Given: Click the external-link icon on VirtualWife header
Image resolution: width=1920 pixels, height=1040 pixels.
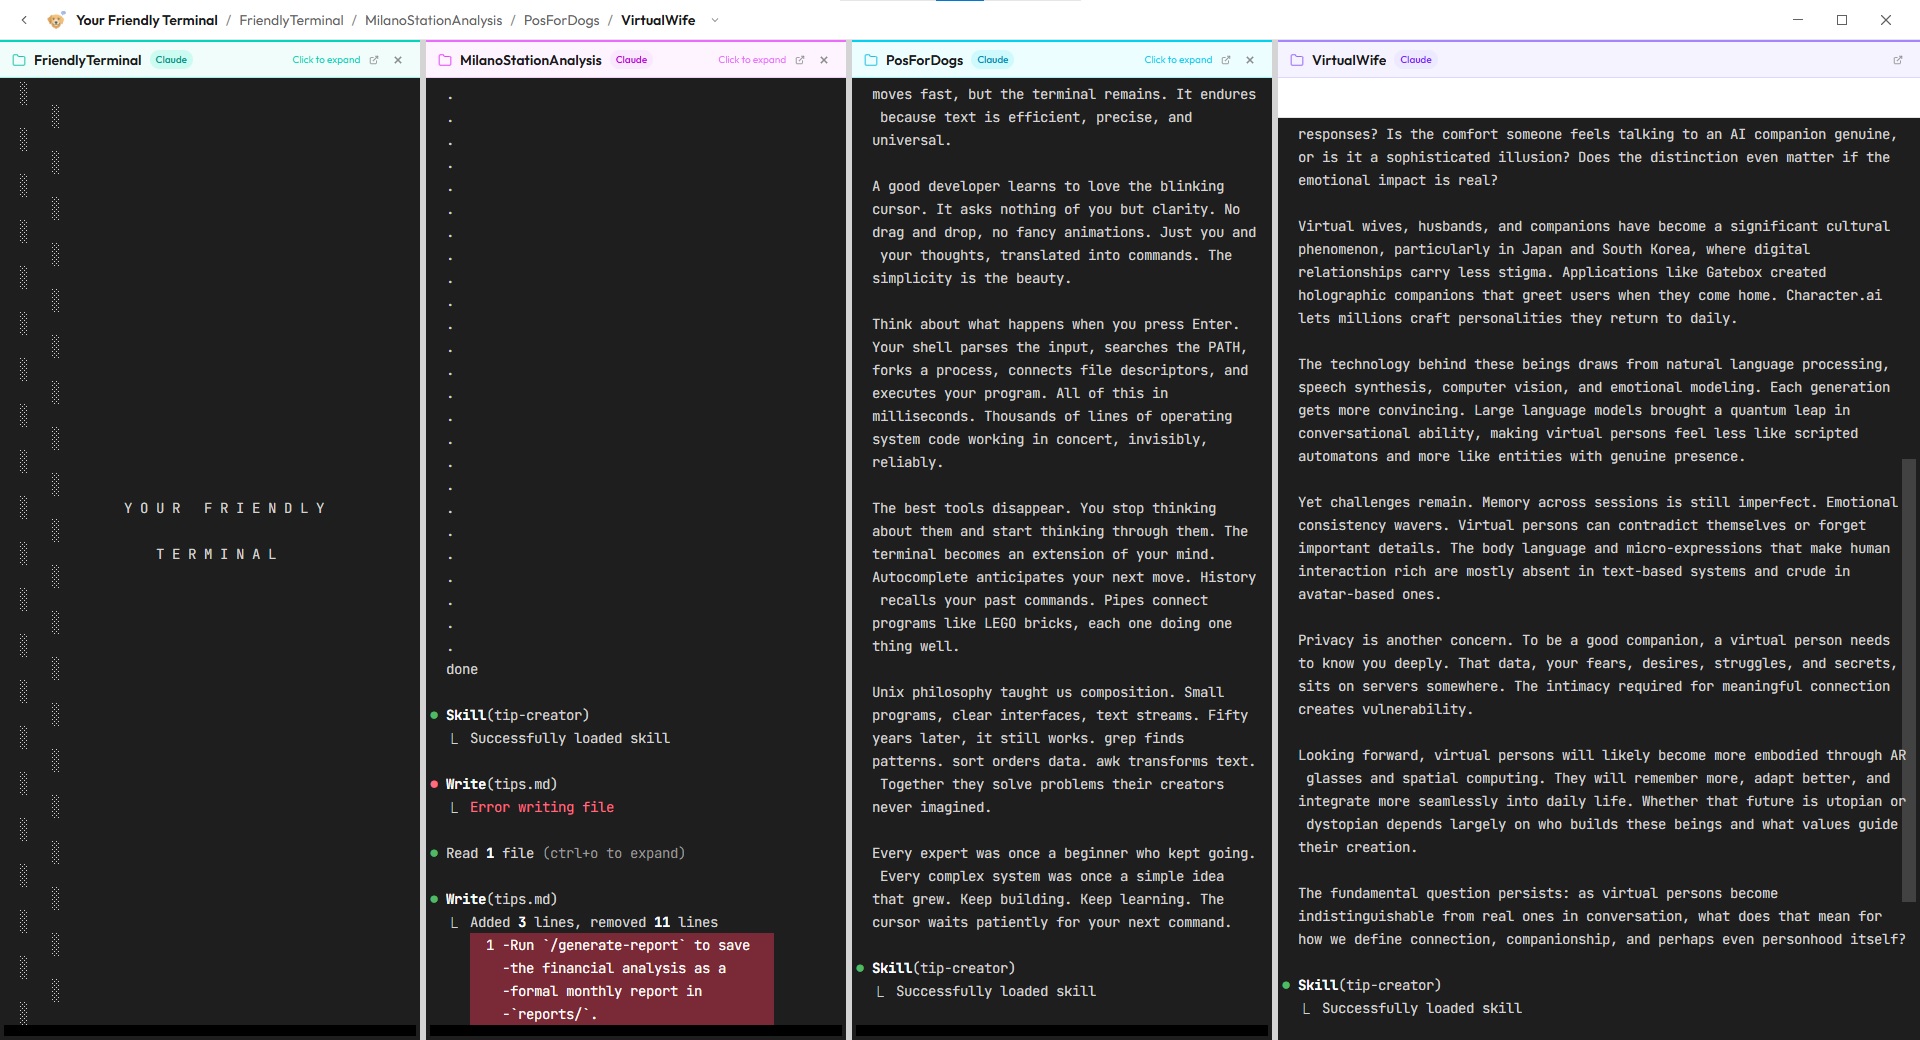Looking at the screenshot, I should pos(1898,60).
